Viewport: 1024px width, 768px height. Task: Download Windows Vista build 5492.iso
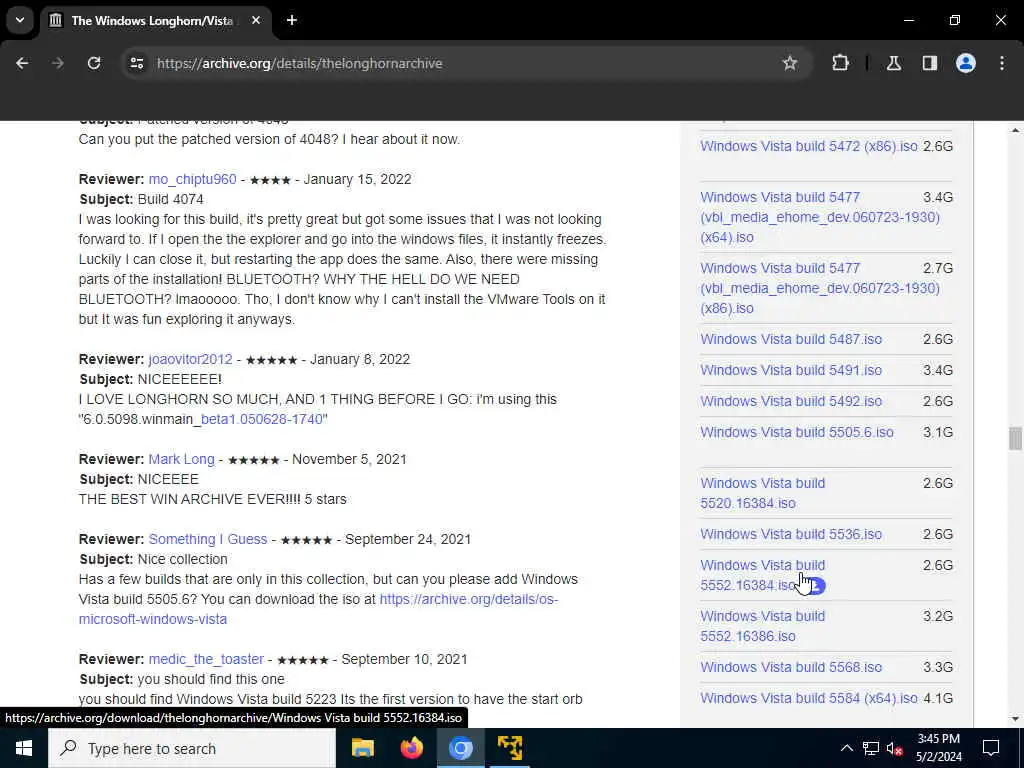(791, 401)
